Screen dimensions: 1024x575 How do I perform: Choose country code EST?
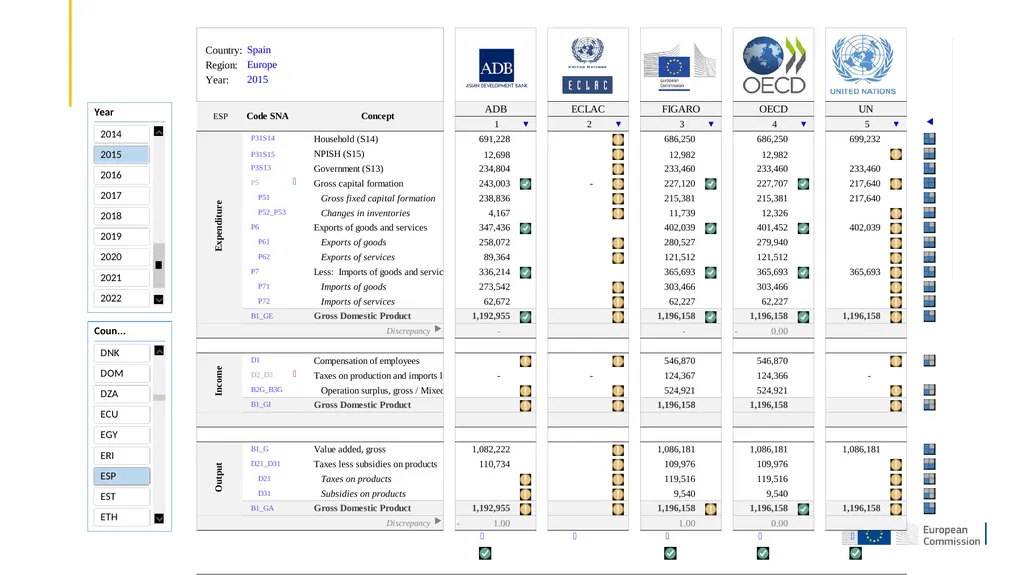(x=121, y=497)
